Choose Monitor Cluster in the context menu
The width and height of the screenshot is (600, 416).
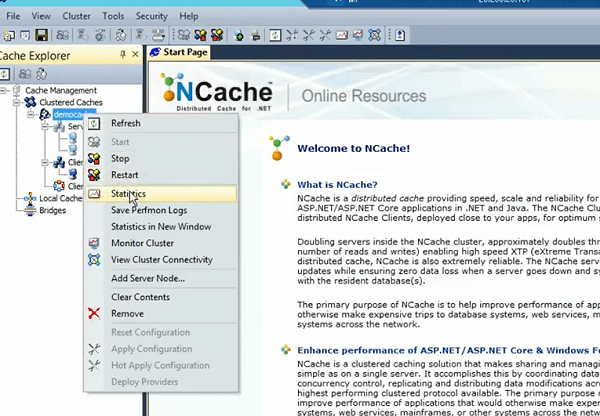(x=161, y=243)
